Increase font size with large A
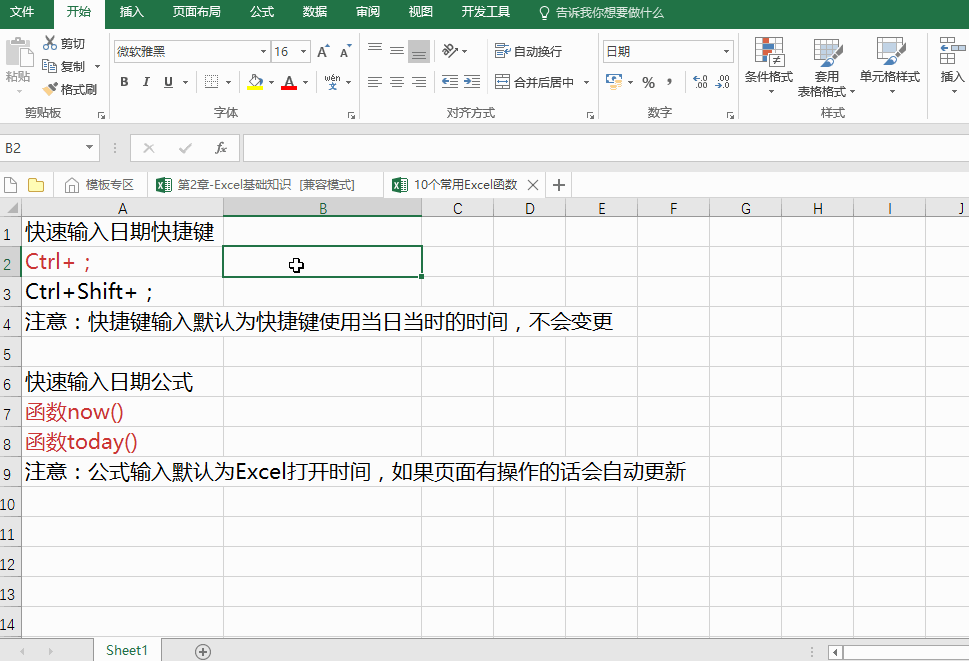 (323, 51)
